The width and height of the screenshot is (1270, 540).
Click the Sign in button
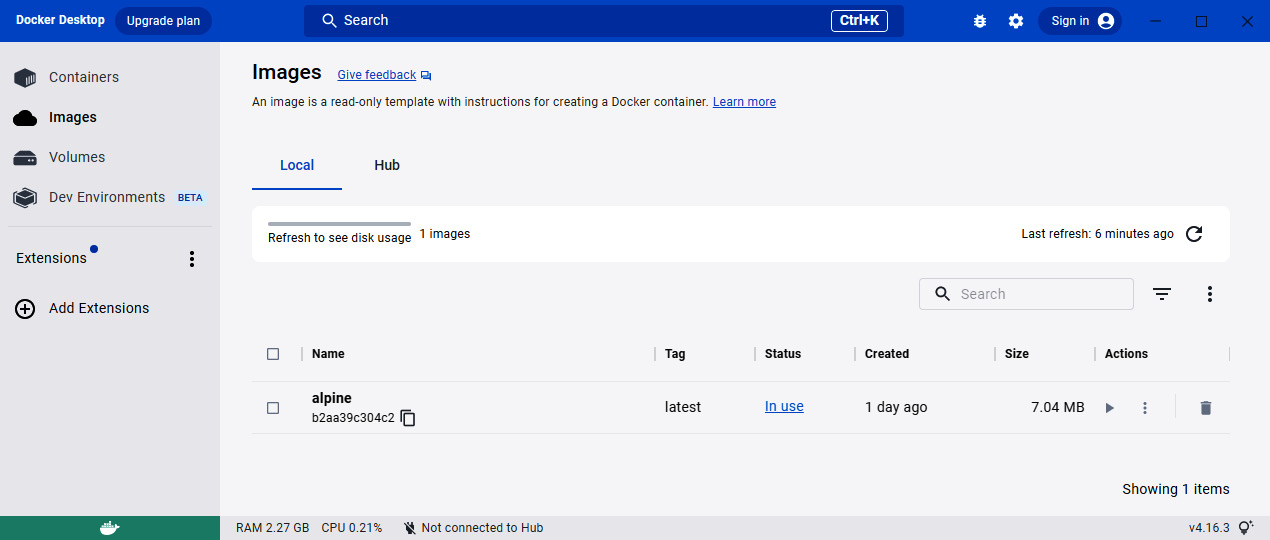tap(1080, 21)
